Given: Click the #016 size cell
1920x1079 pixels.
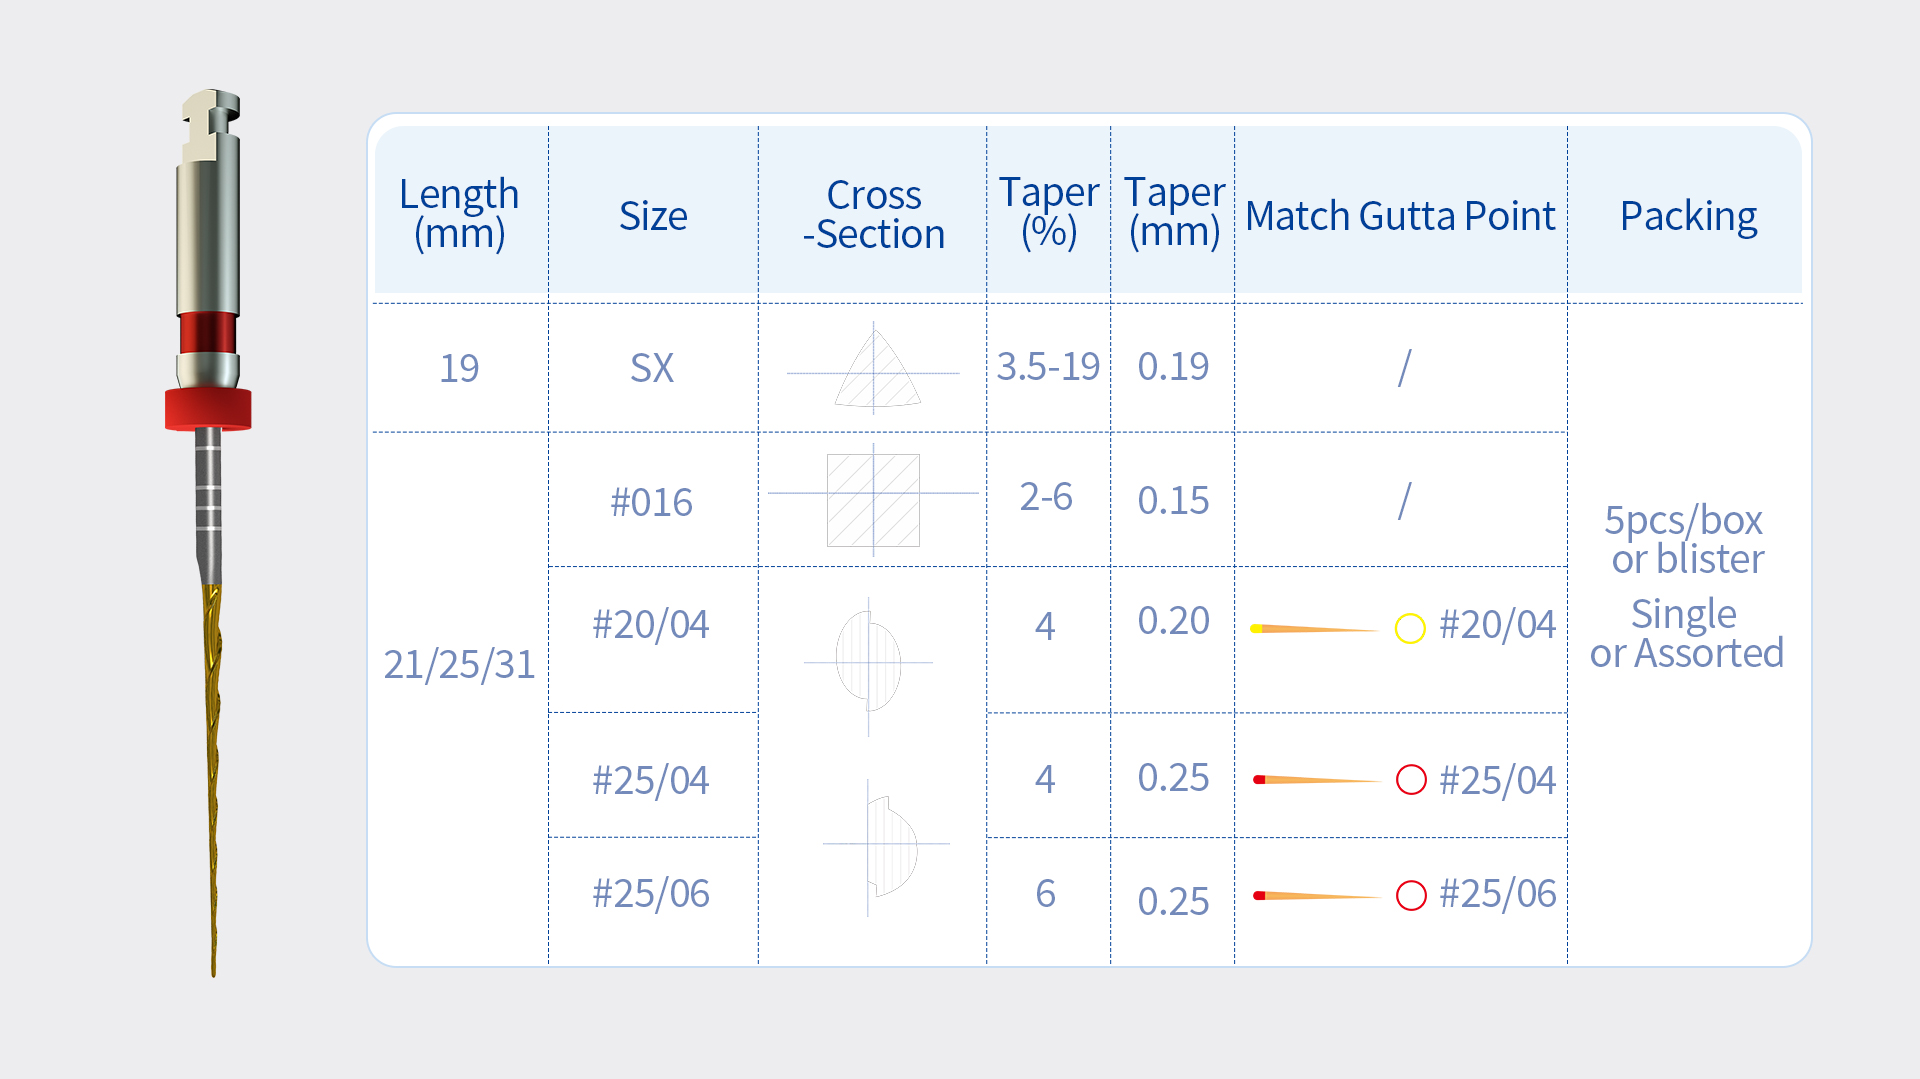Looking at the screenshot, I should pos(652,502).
